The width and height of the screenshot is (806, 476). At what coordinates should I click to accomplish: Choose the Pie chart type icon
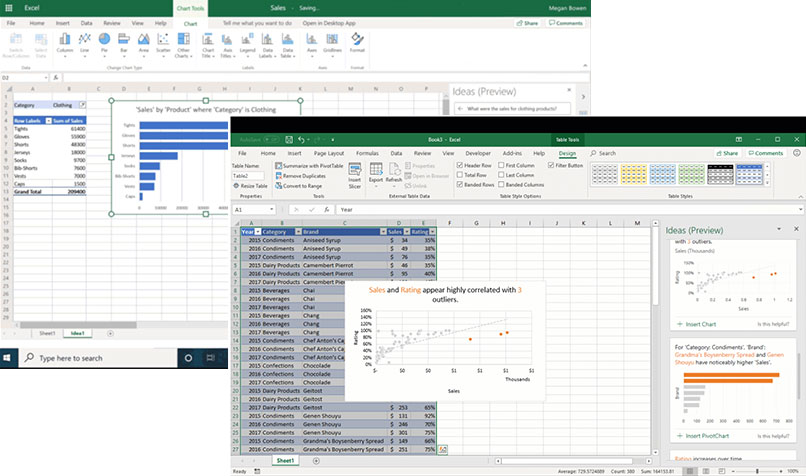(x=104, y=43)
